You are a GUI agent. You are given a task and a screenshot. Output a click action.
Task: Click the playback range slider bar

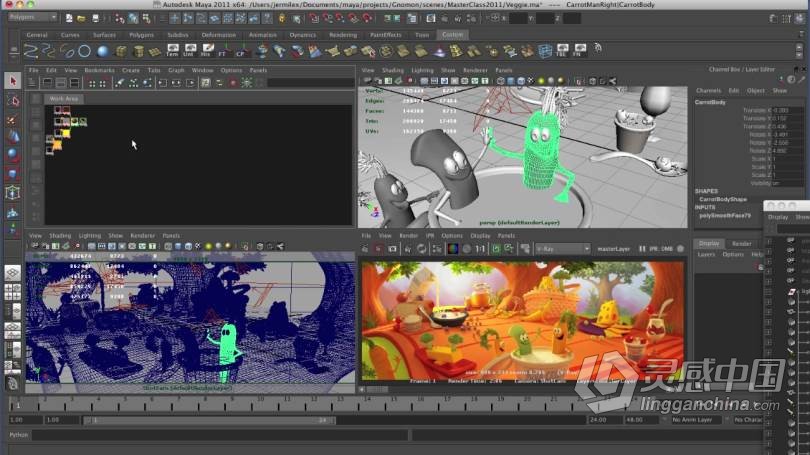(x=209, y=420)
